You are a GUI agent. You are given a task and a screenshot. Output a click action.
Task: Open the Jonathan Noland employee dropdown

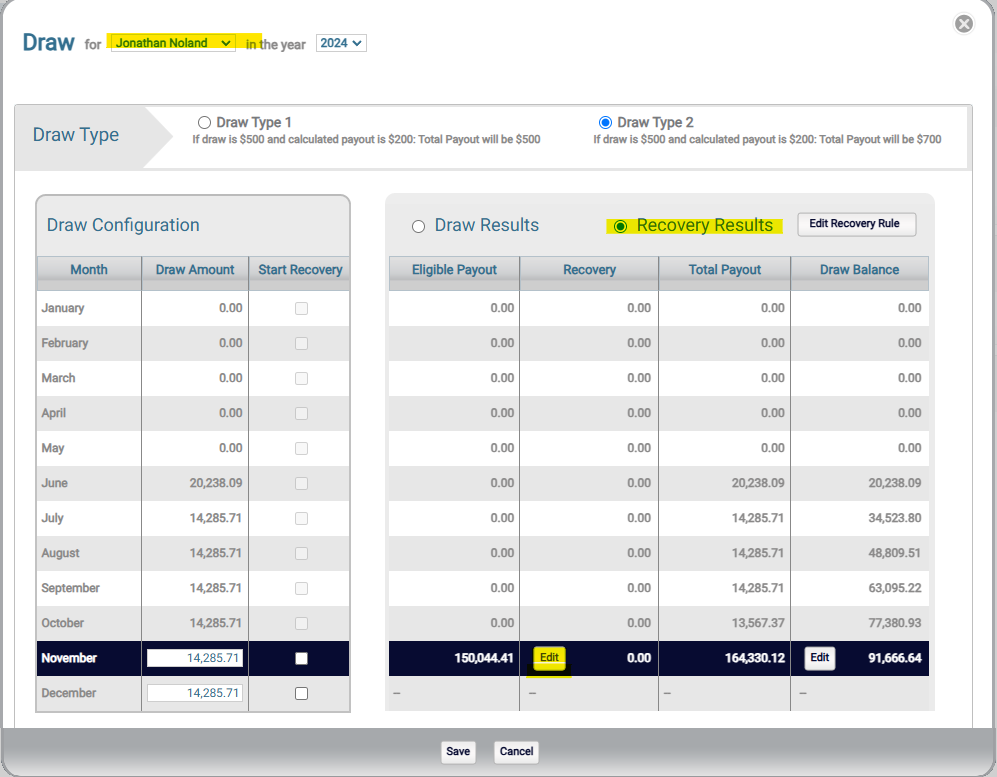[173, 43]
